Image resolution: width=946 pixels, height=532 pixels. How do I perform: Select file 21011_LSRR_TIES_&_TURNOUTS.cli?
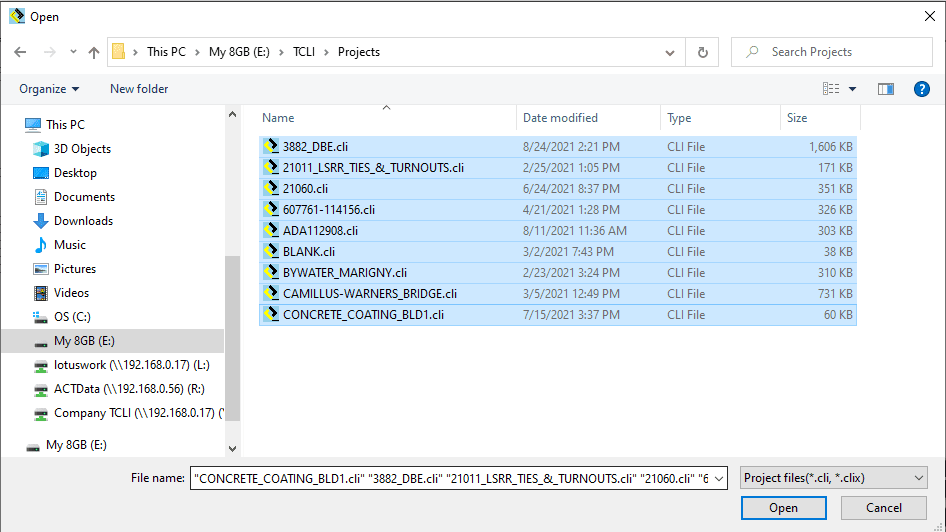[x=373, y=168]
